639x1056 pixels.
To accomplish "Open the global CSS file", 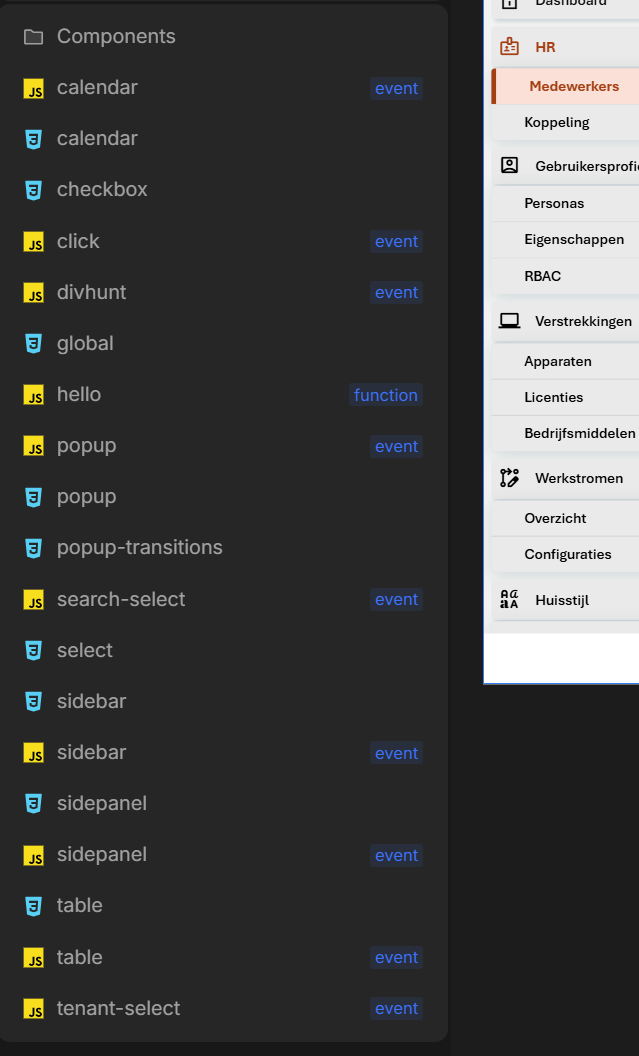I will [x=85, y=343].
